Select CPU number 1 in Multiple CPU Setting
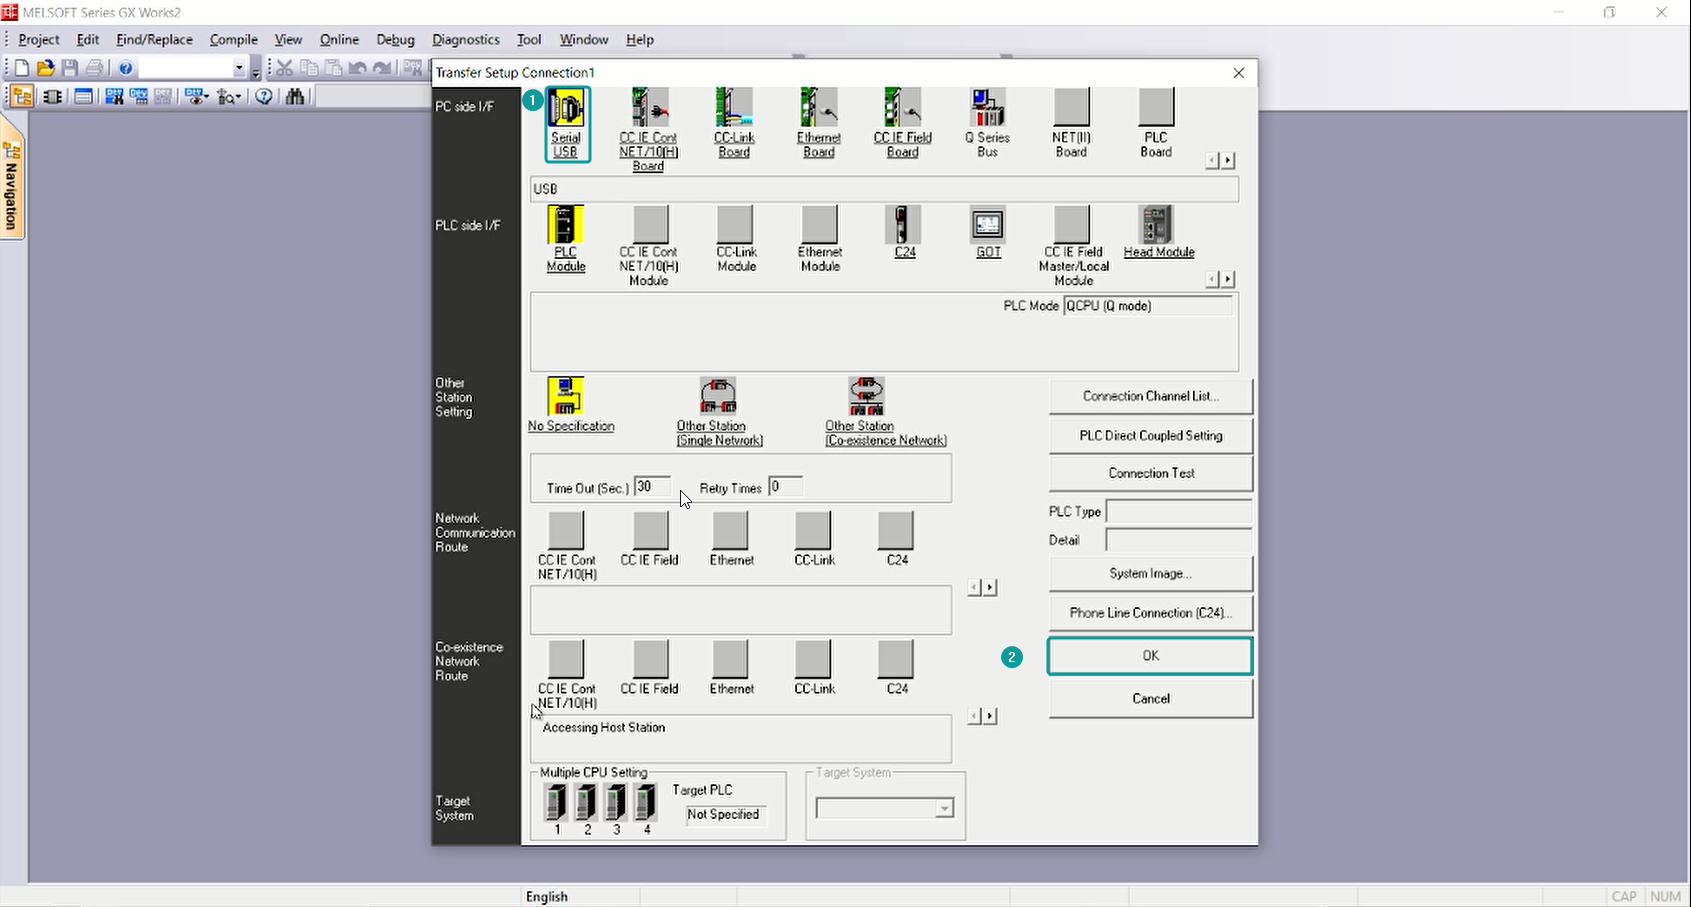Viewport: 1691px width, 907px height. pyautogui.click(x=556, y=802)
